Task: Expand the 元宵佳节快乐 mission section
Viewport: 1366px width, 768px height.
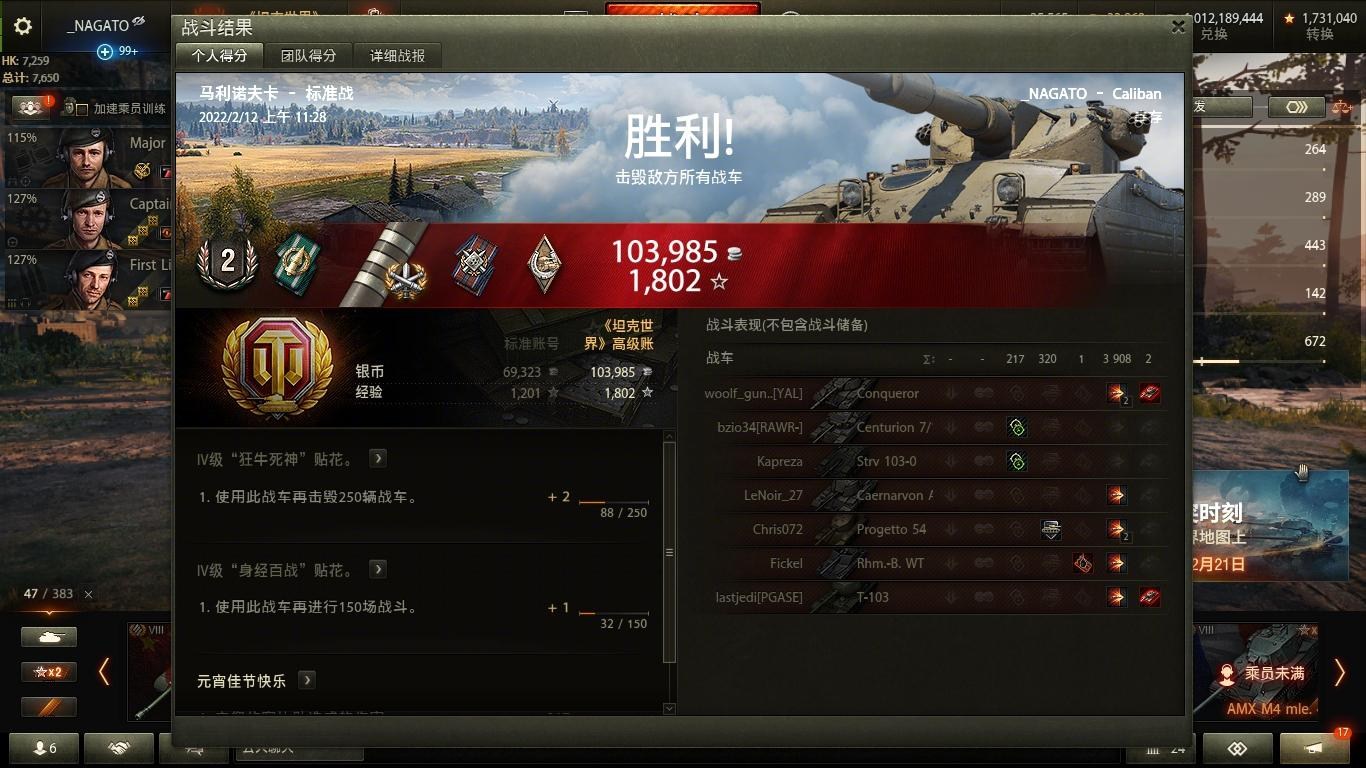Action: (307, 680)
